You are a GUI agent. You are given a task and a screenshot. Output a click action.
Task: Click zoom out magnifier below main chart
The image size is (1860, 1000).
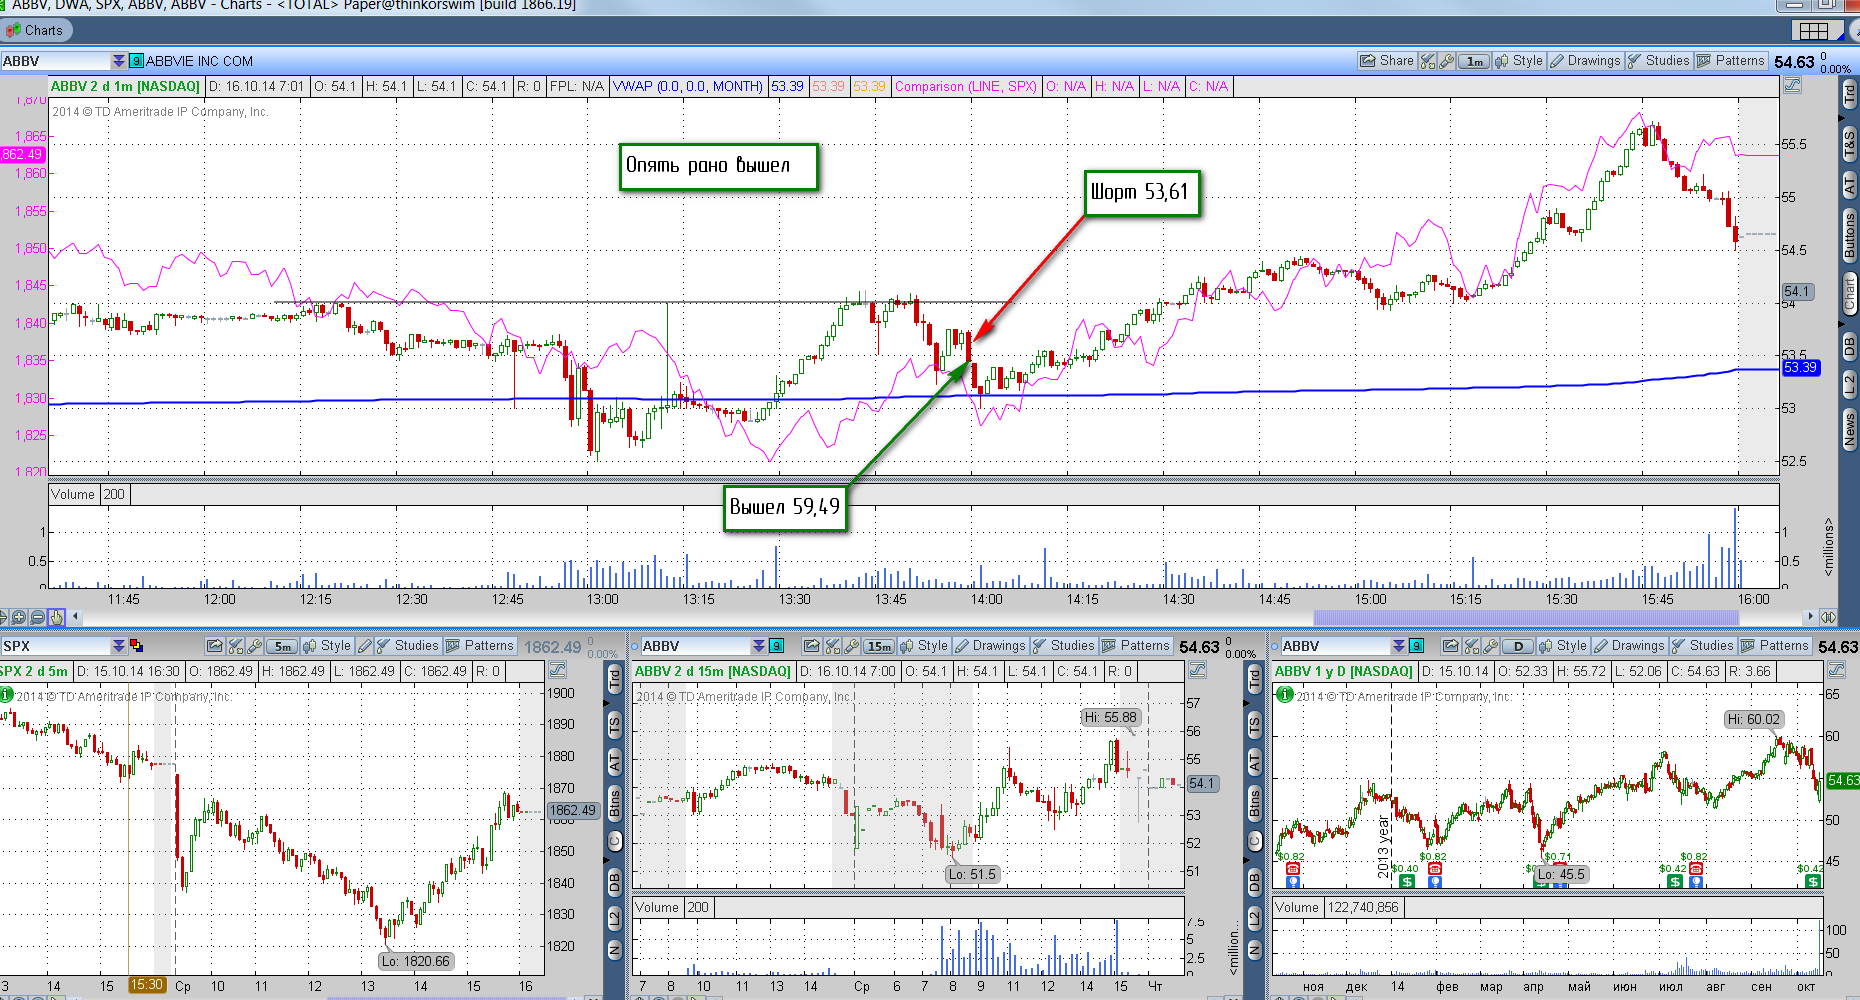coord(37,617)
